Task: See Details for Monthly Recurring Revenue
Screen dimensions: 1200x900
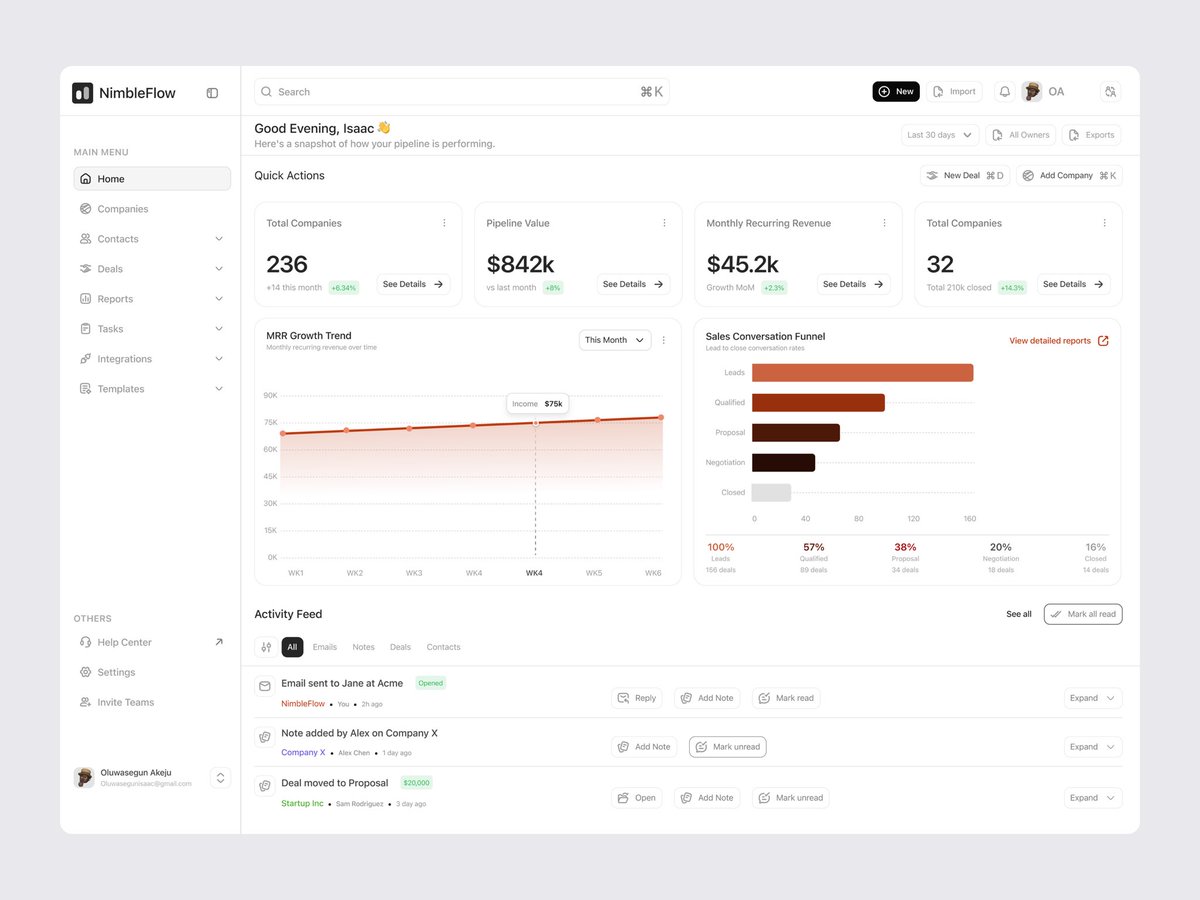Action: coord(854,284)
